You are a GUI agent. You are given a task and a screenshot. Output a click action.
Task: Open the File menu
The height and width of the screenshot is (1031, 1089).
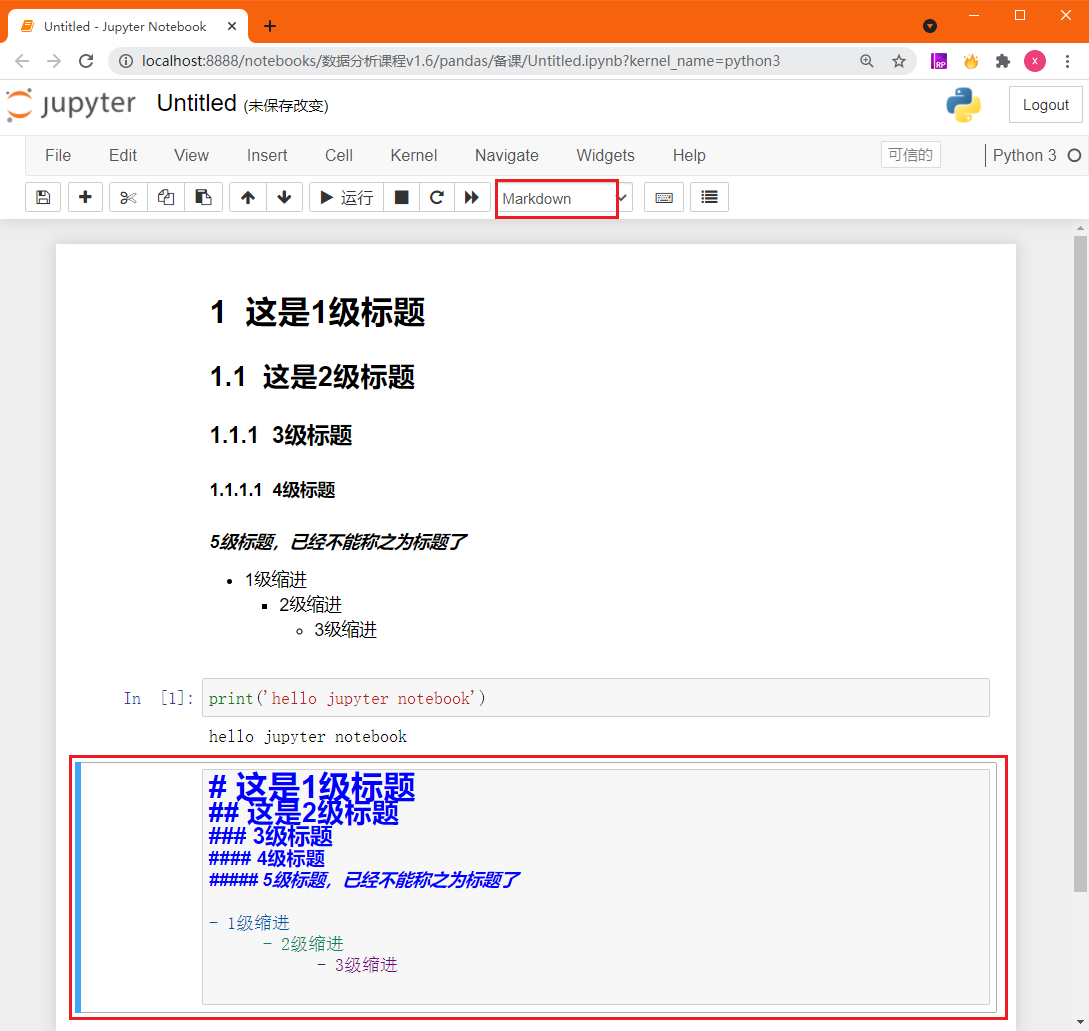click(x=58, y=156)
